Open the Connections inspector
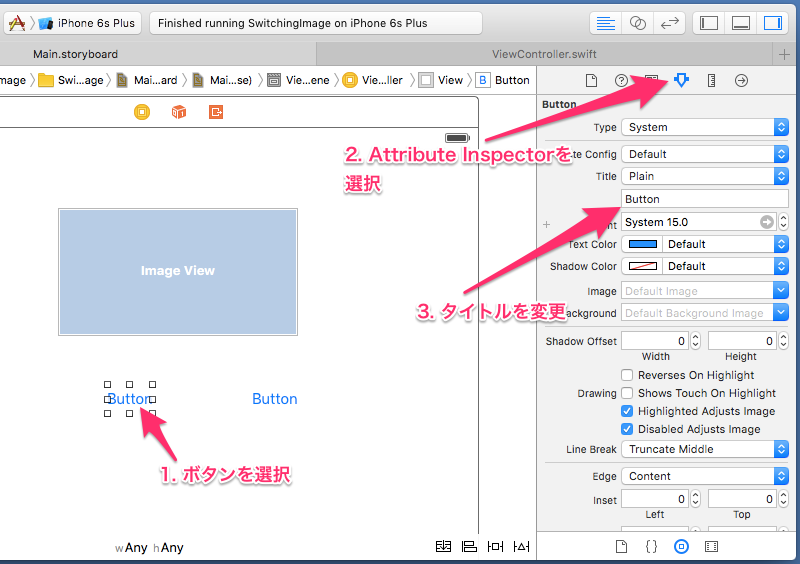Viewport: 800px width, 564px height. tap(741, 80)
